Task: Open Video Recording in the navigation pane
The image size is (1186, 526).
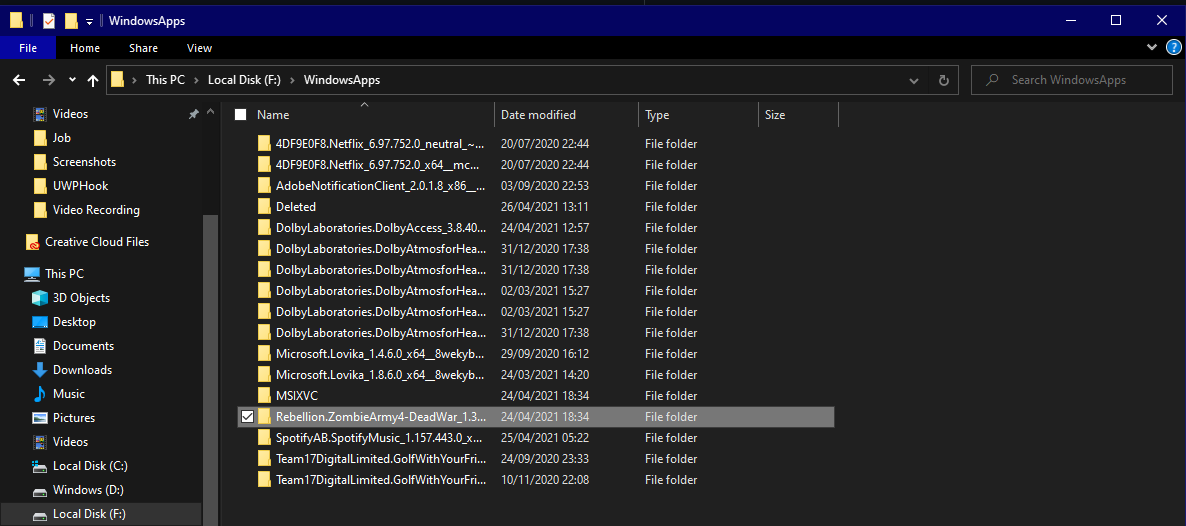Action: coord(96,210)
